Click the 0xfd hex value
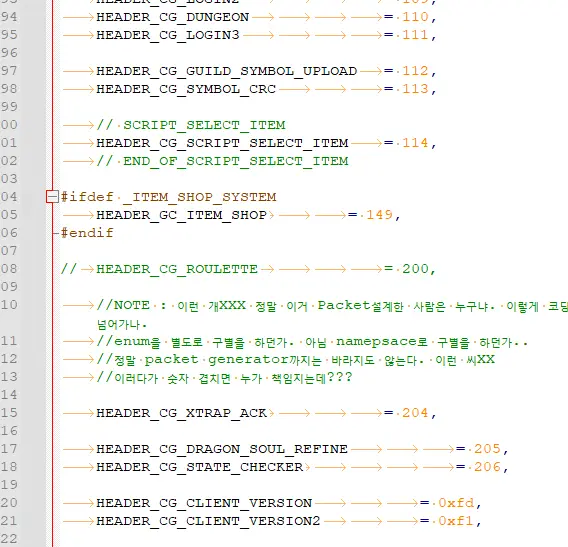The image size is (568, 547). tap(456, 503)
